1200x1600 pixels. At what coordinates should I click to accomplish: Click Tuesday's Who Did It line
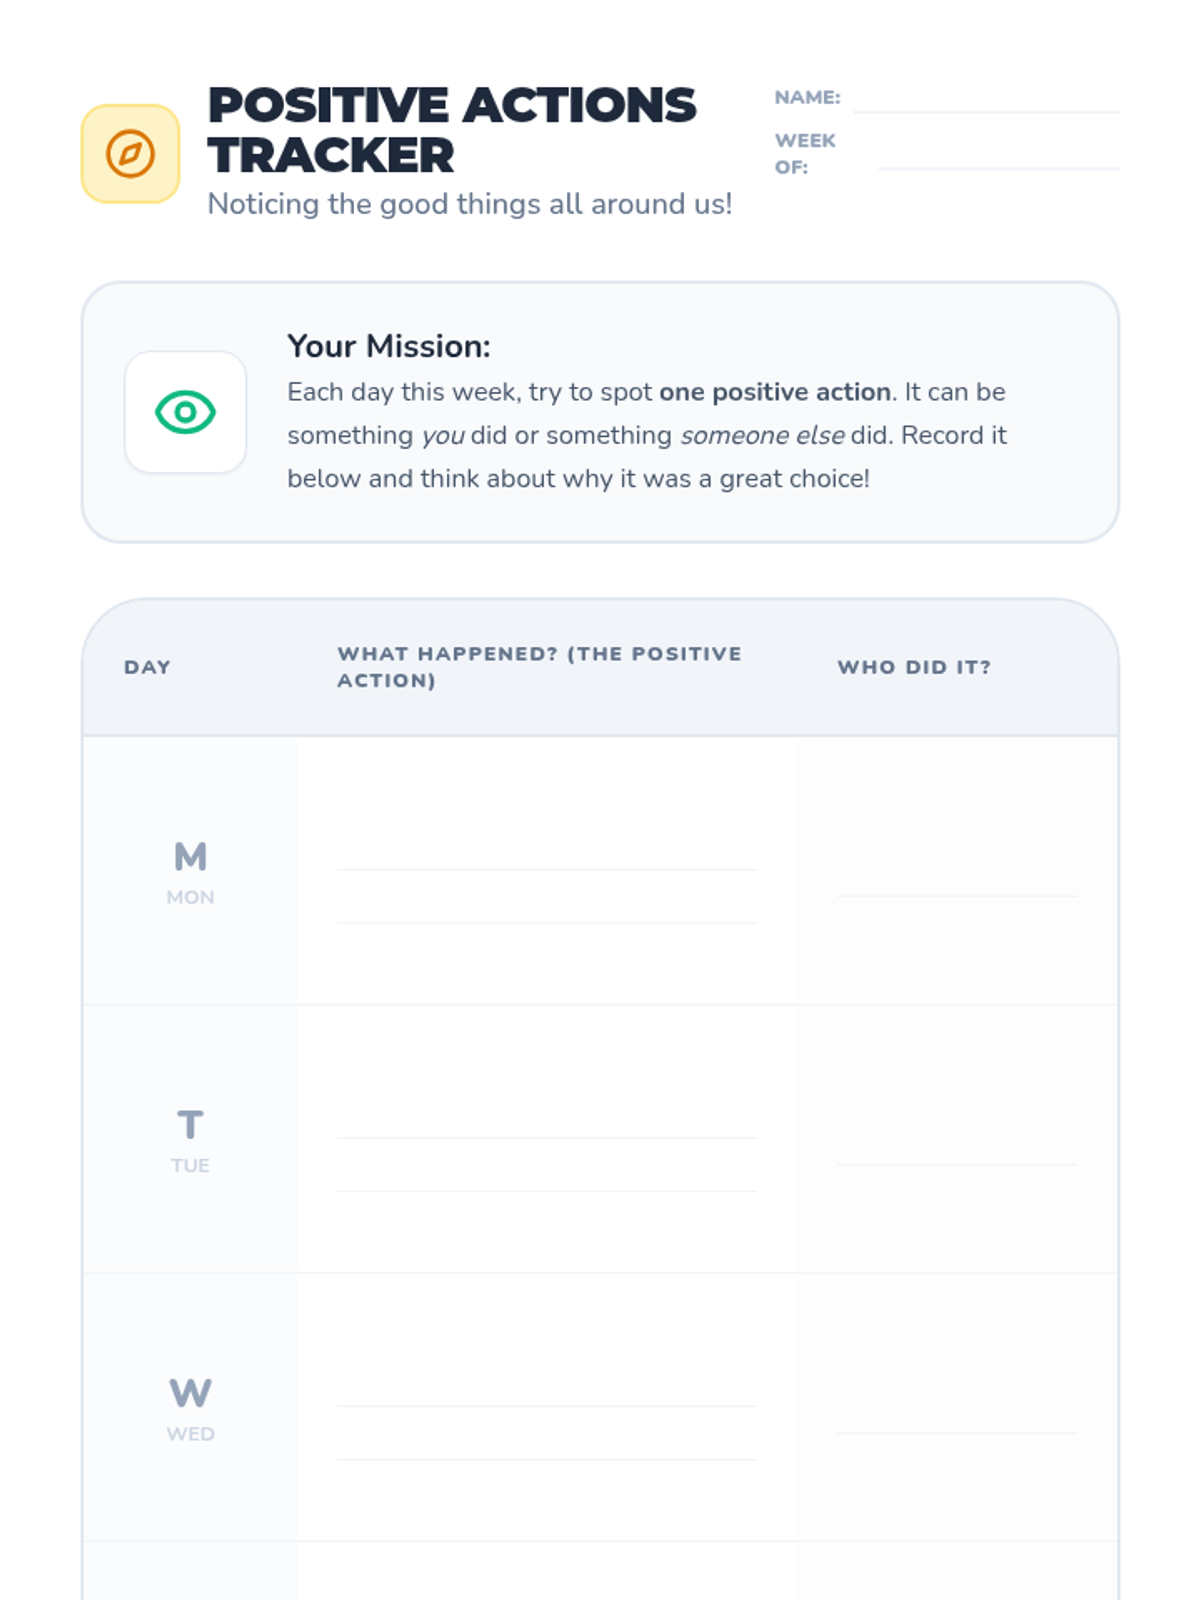click(956, 1164)
